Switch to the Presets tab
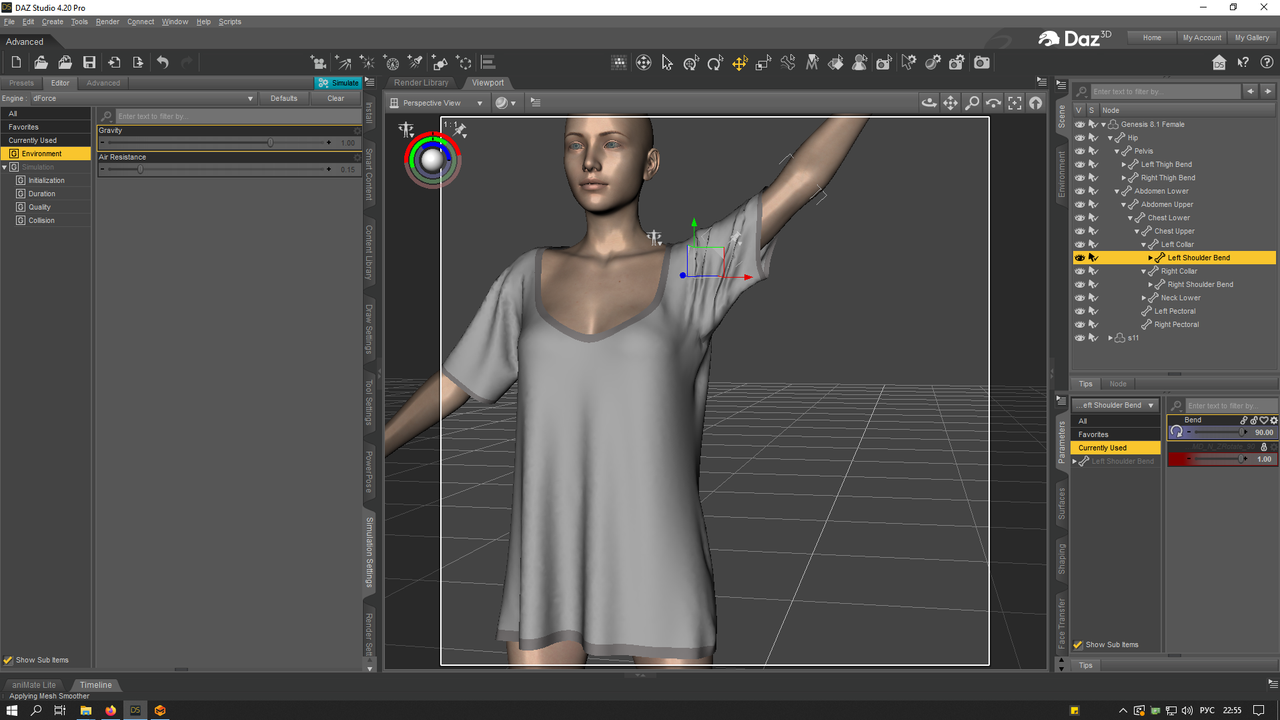Image resolution: width=1280 pixels, height=720 pixels. [21, 83]
